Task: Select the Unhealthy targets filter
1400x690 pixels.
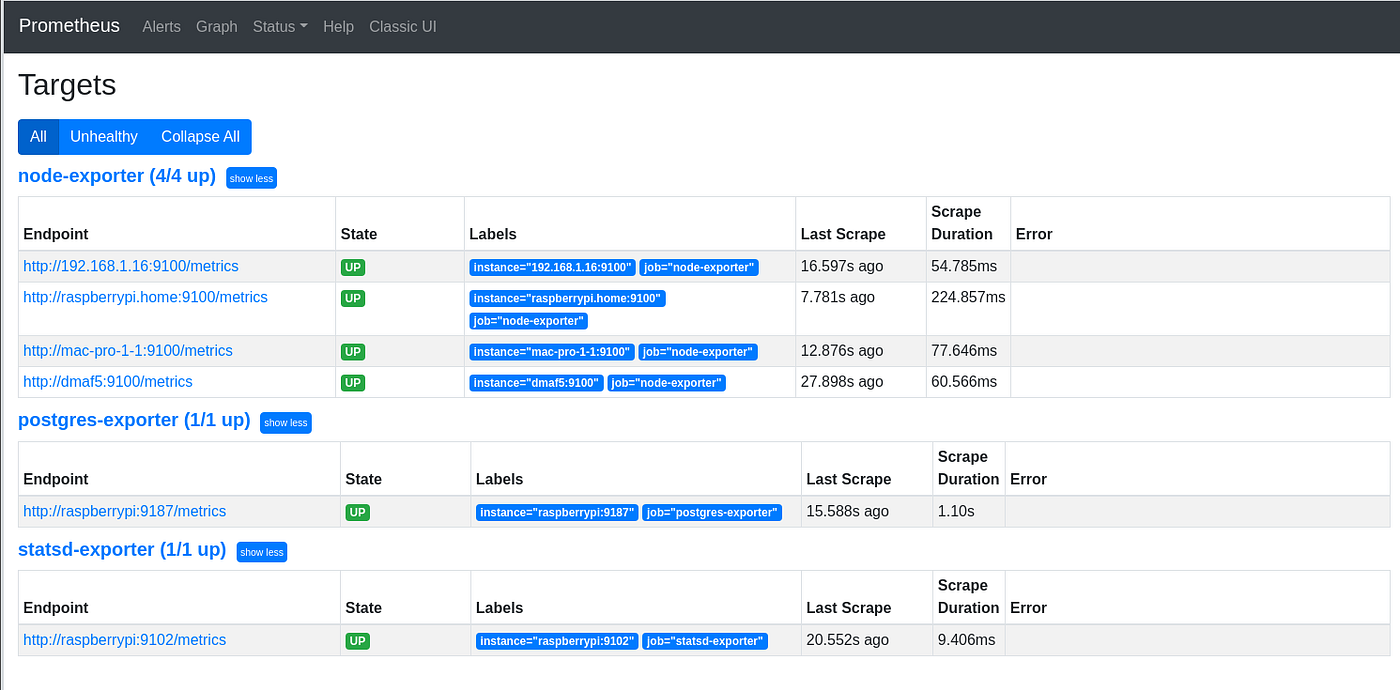Action: click(104, 136)
